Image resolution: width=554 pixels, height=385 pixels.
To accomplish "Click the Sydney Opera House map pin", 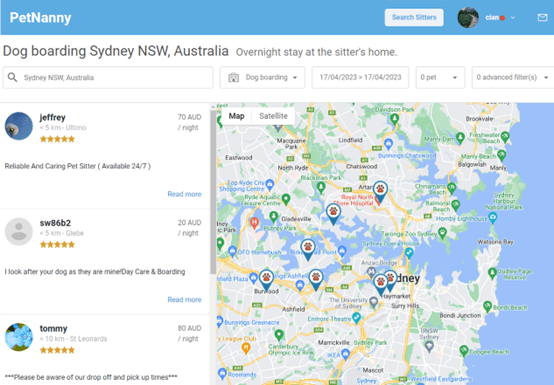I will (409, 252).
